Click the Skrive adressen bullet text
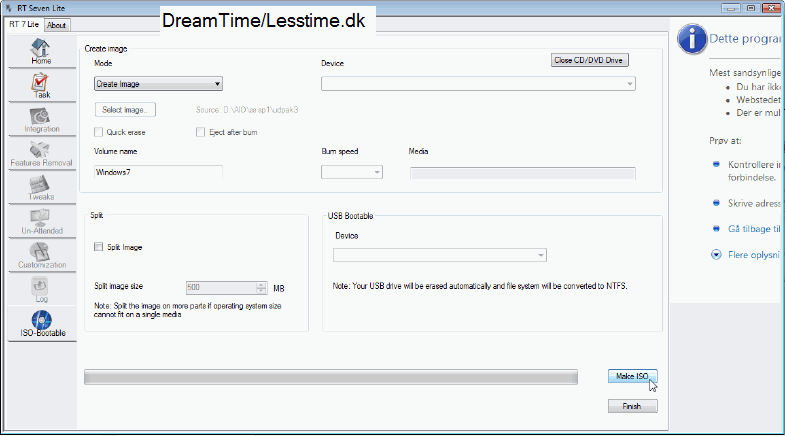The height and width of the screenshot is (436, 785). [754, 203]
